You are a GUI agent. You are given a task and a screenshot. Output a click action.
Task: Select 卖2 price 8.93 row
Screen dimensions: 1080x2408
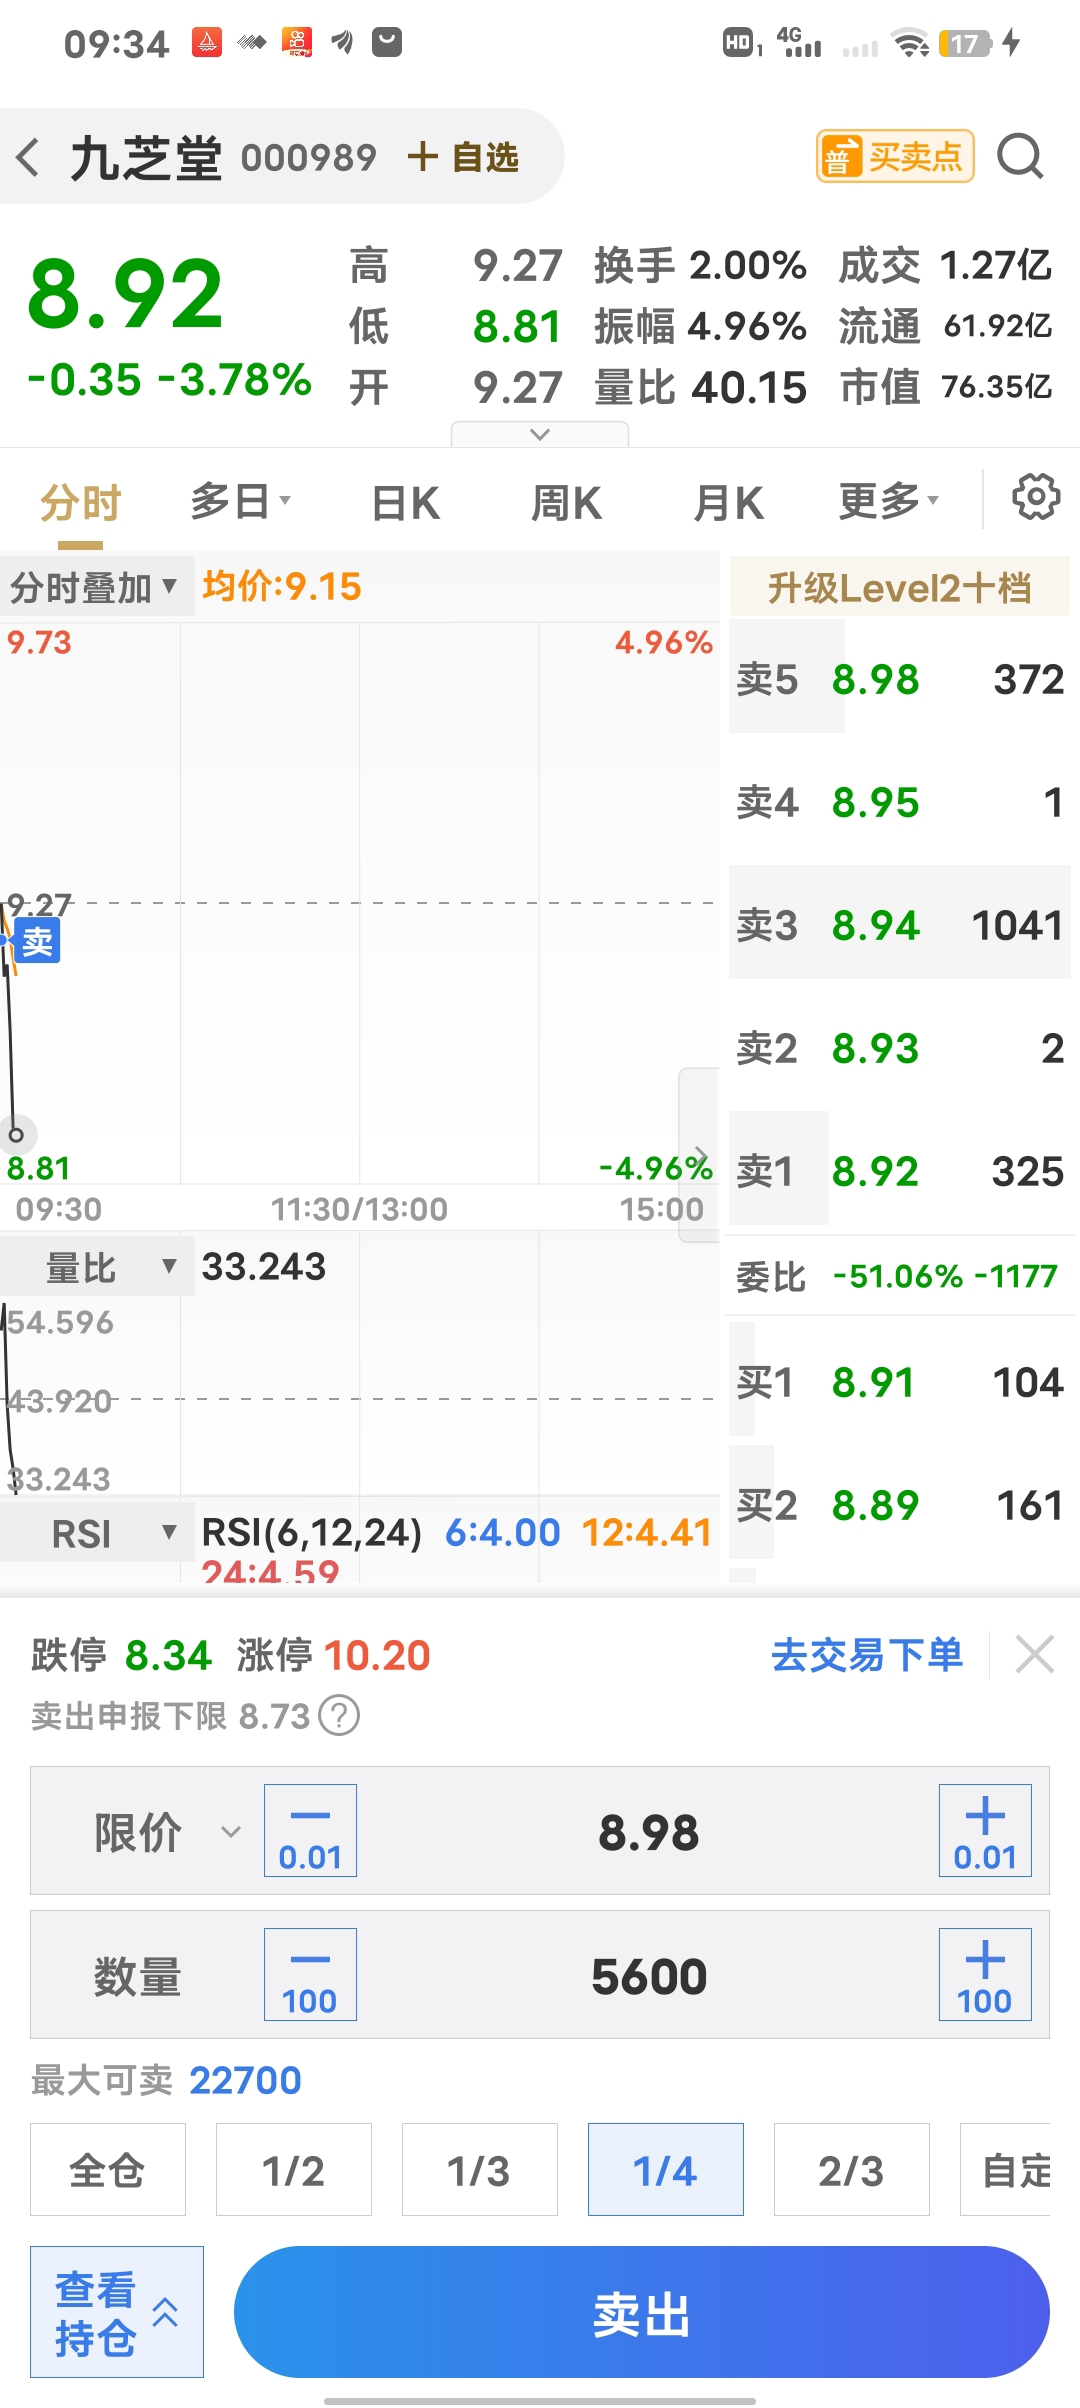click(899, 1049)
